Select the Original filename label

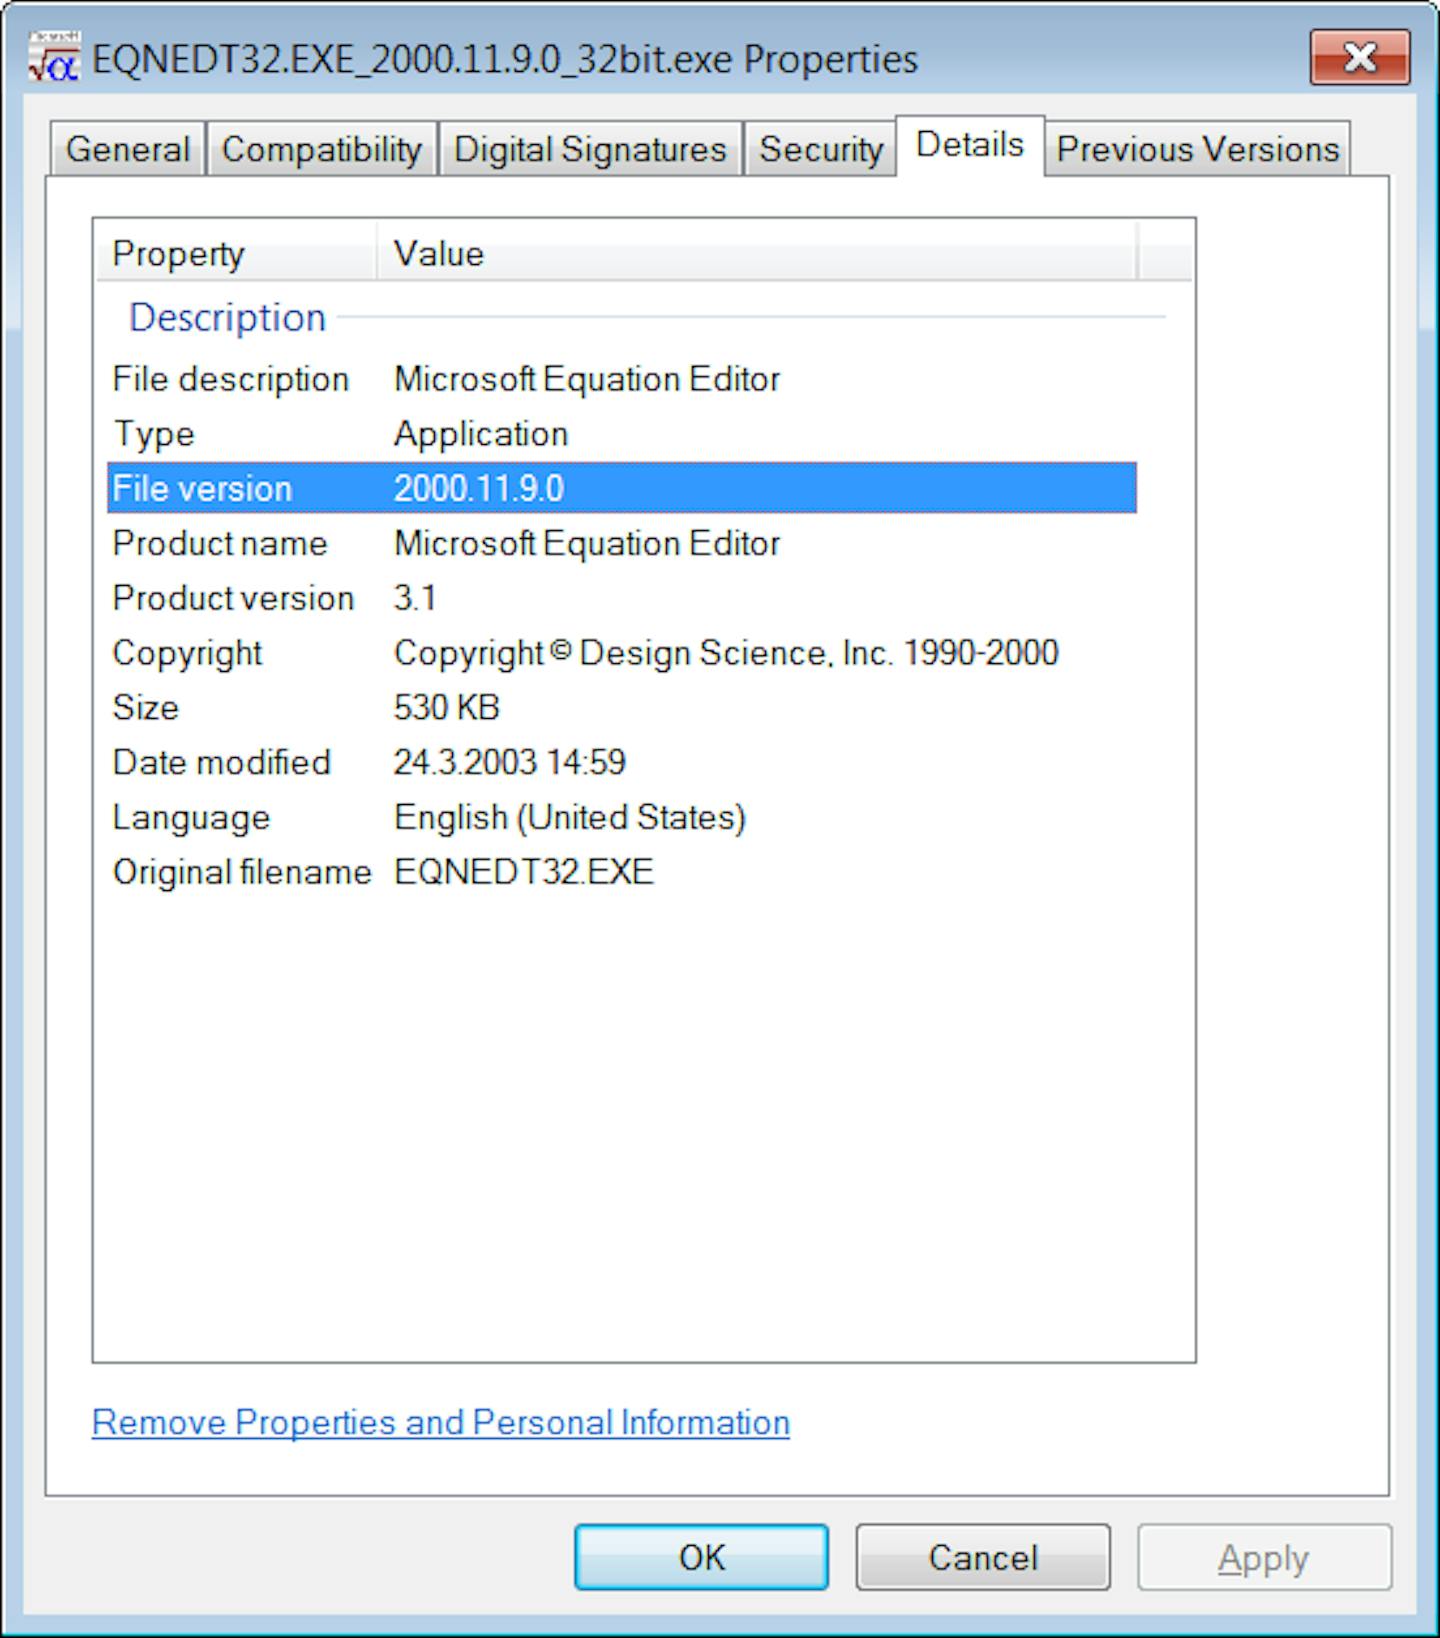242,872
